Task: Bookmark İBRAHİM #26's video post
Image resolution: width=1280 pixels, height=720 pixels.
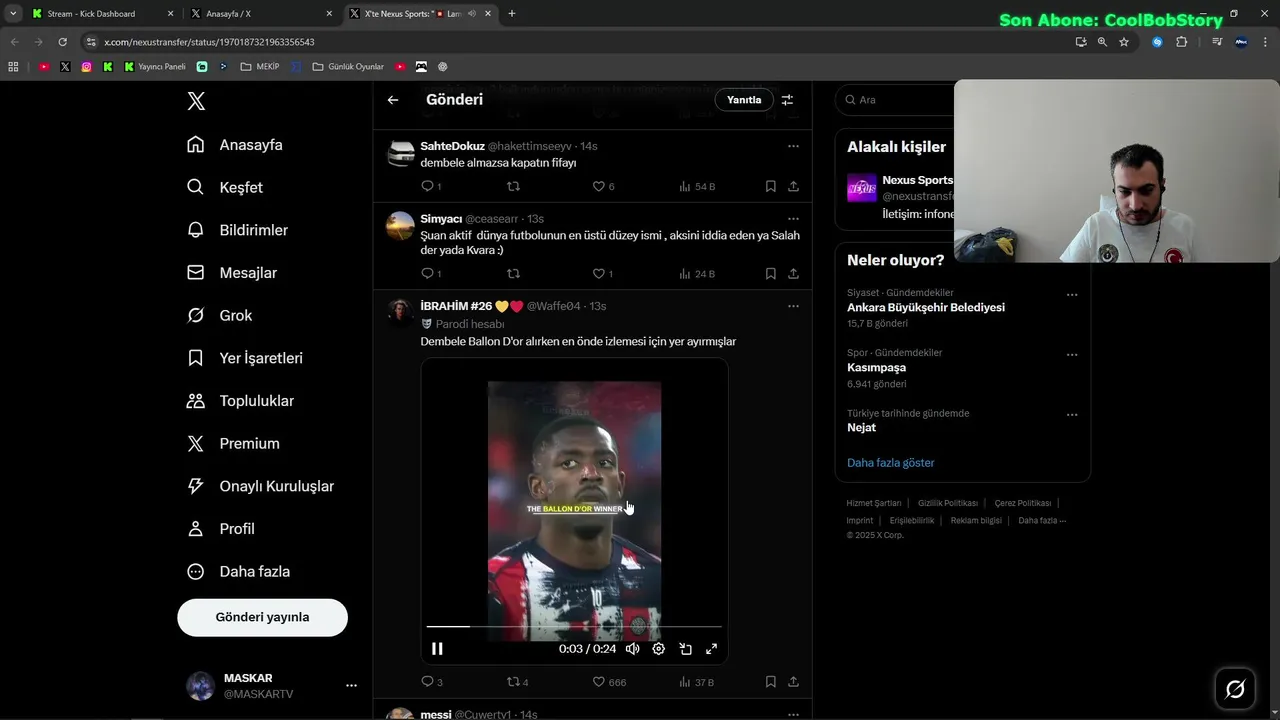Action: click(770, 682)
